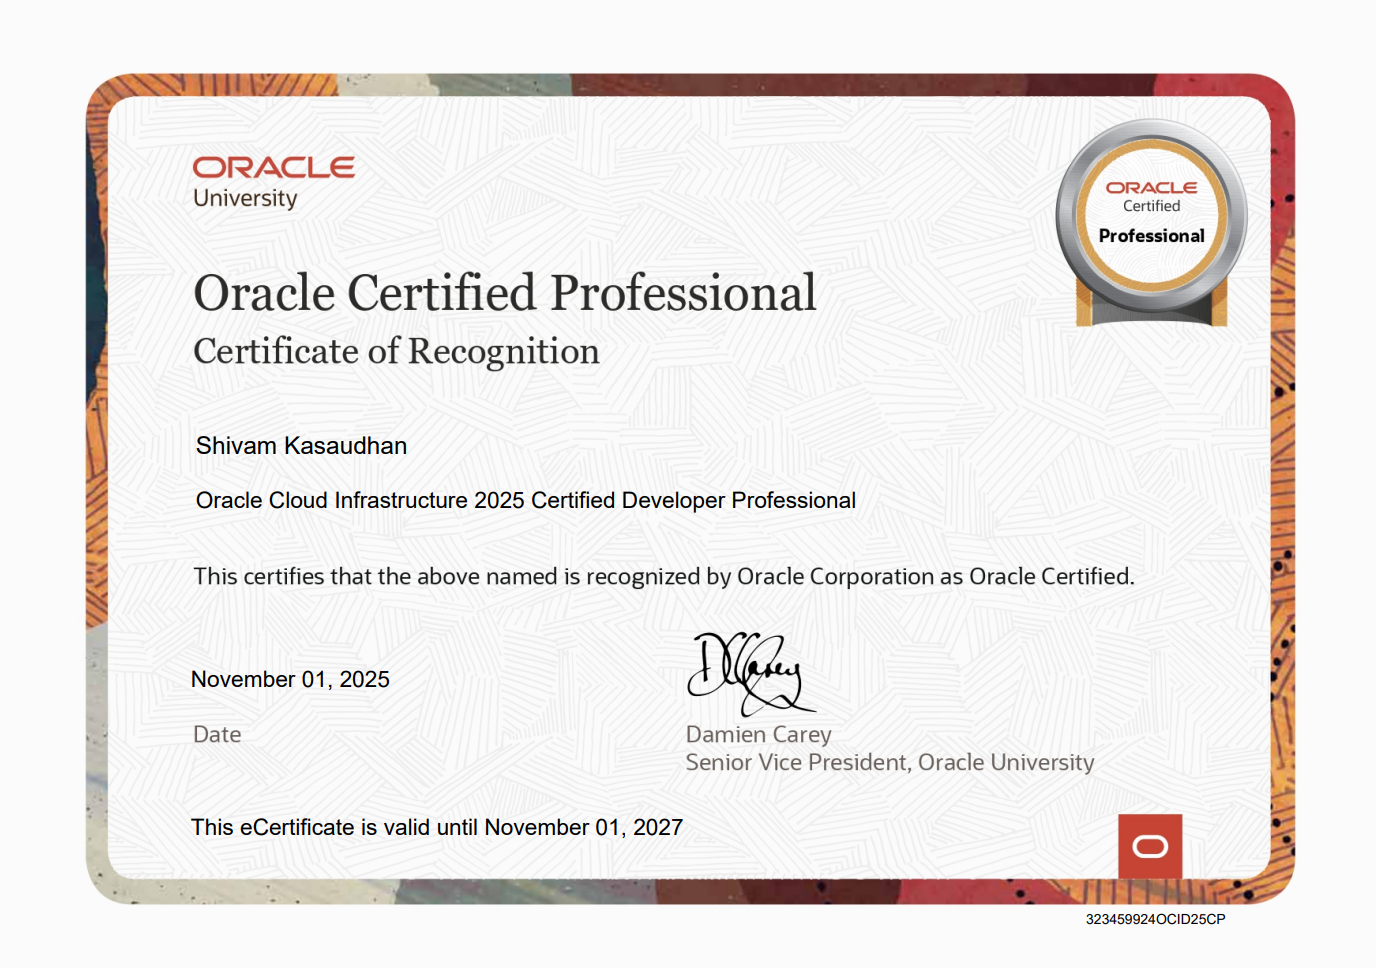Click the Oracle Certified Professional heading
This screenshot has height=968, width=1376.
[x=505, y=293]
